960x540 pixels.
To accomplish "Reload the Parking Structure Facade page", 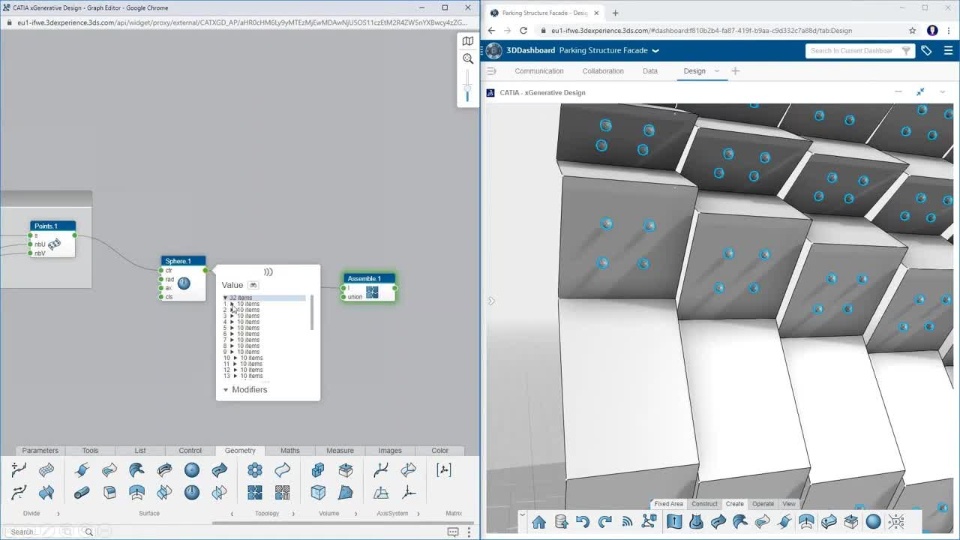I will click(523, 30).
